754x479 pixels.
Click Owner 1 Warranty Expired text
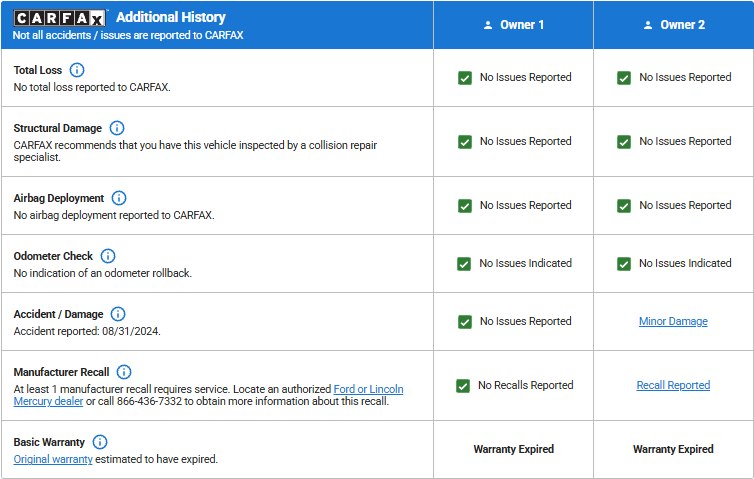[513, 449]
